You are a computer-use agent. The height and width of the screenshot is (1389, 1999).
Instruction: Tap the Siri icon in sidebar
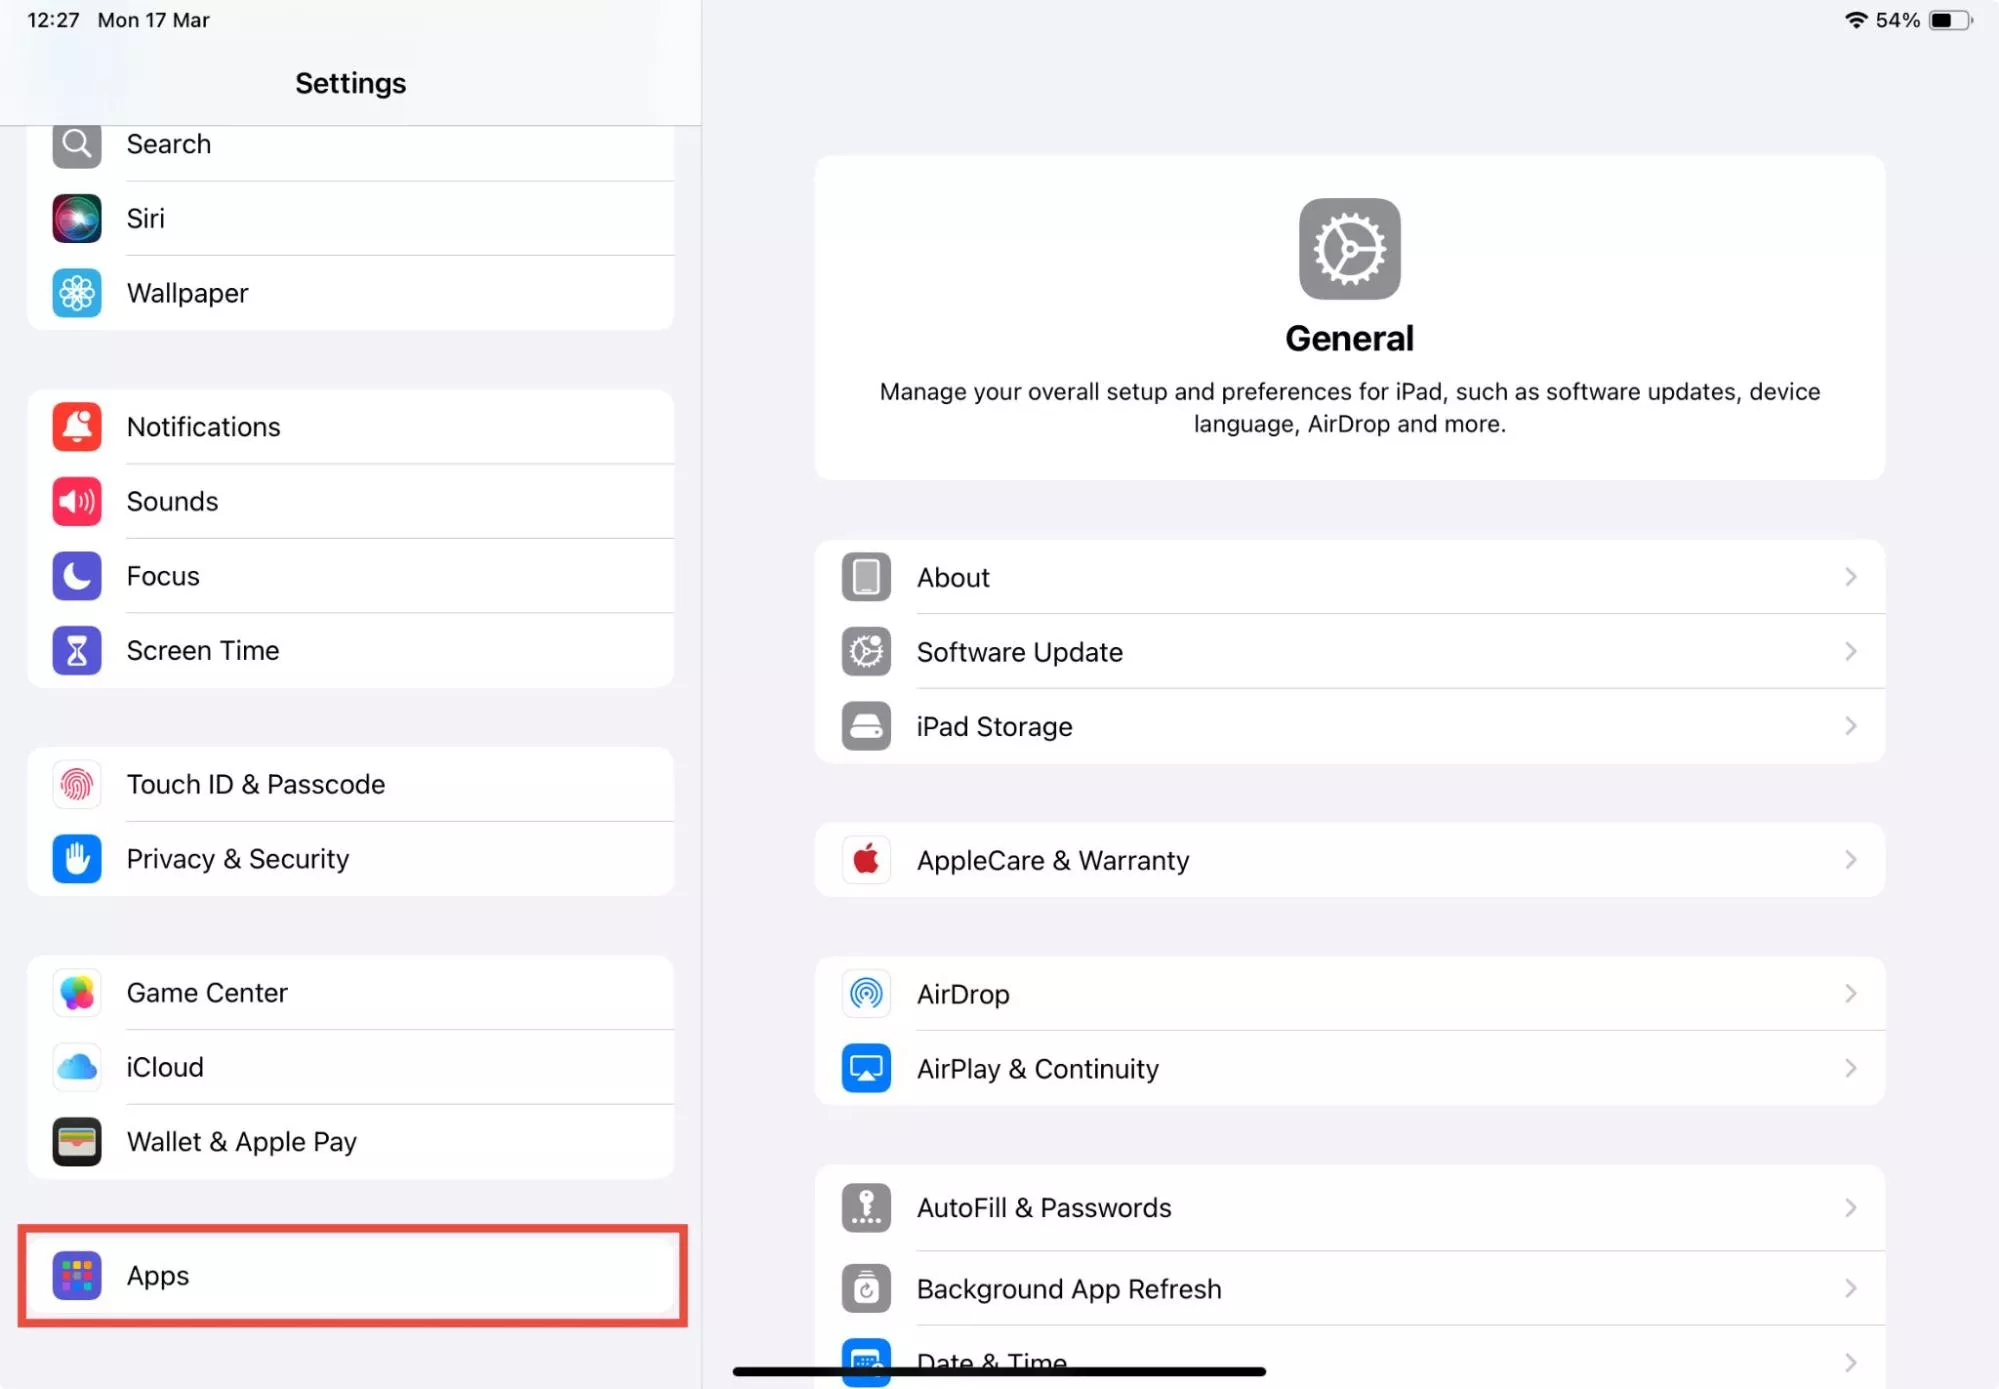click(77, 218)
